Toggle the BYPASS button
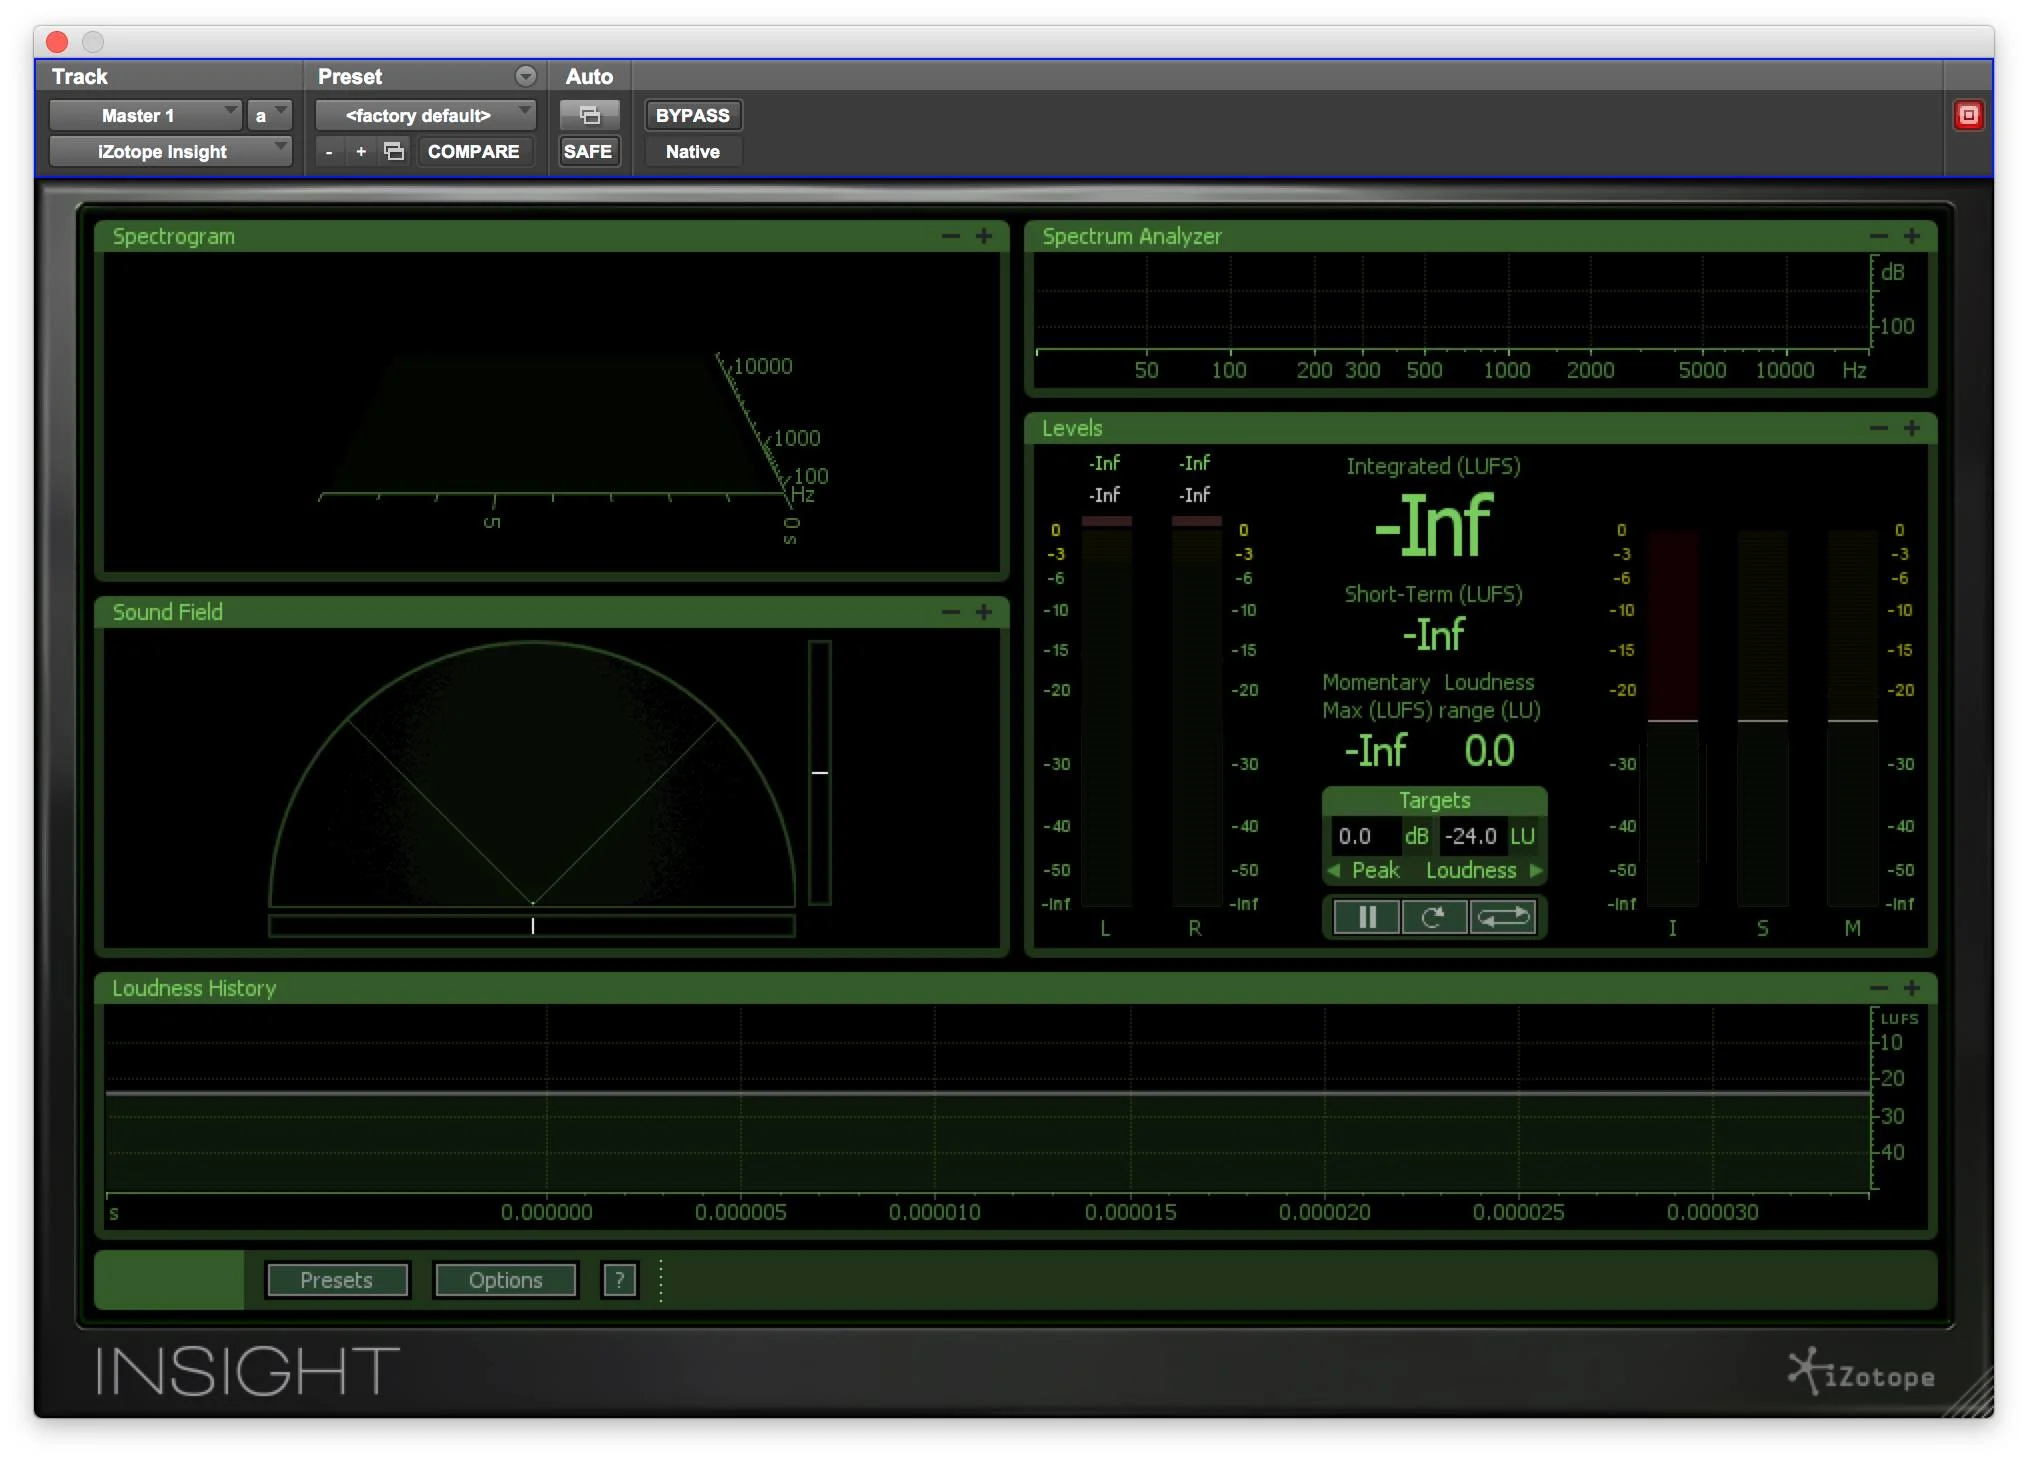Screen dimensions: 2028x1460 point(692,115)
